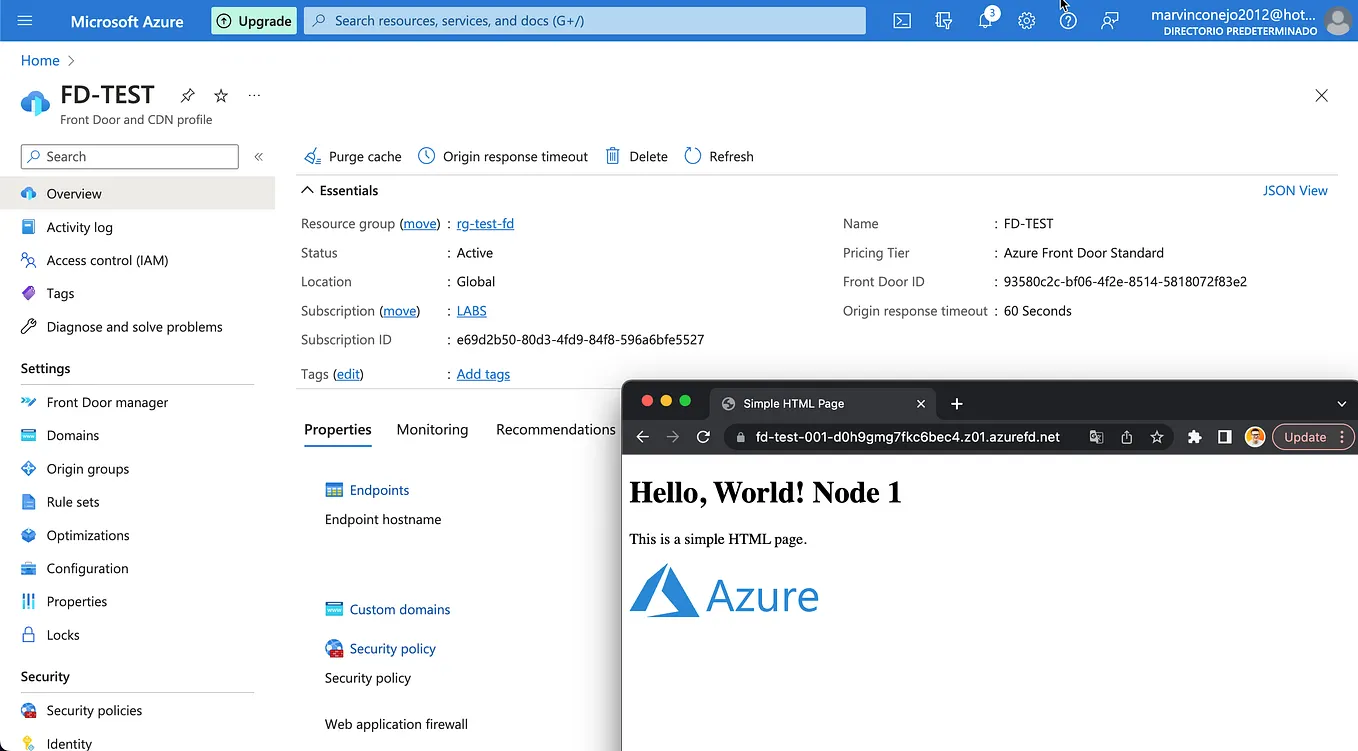Viewport: 1358px width, 751px height.
Task: Open the Help pane question mark icon
Action: point(1067,20)
